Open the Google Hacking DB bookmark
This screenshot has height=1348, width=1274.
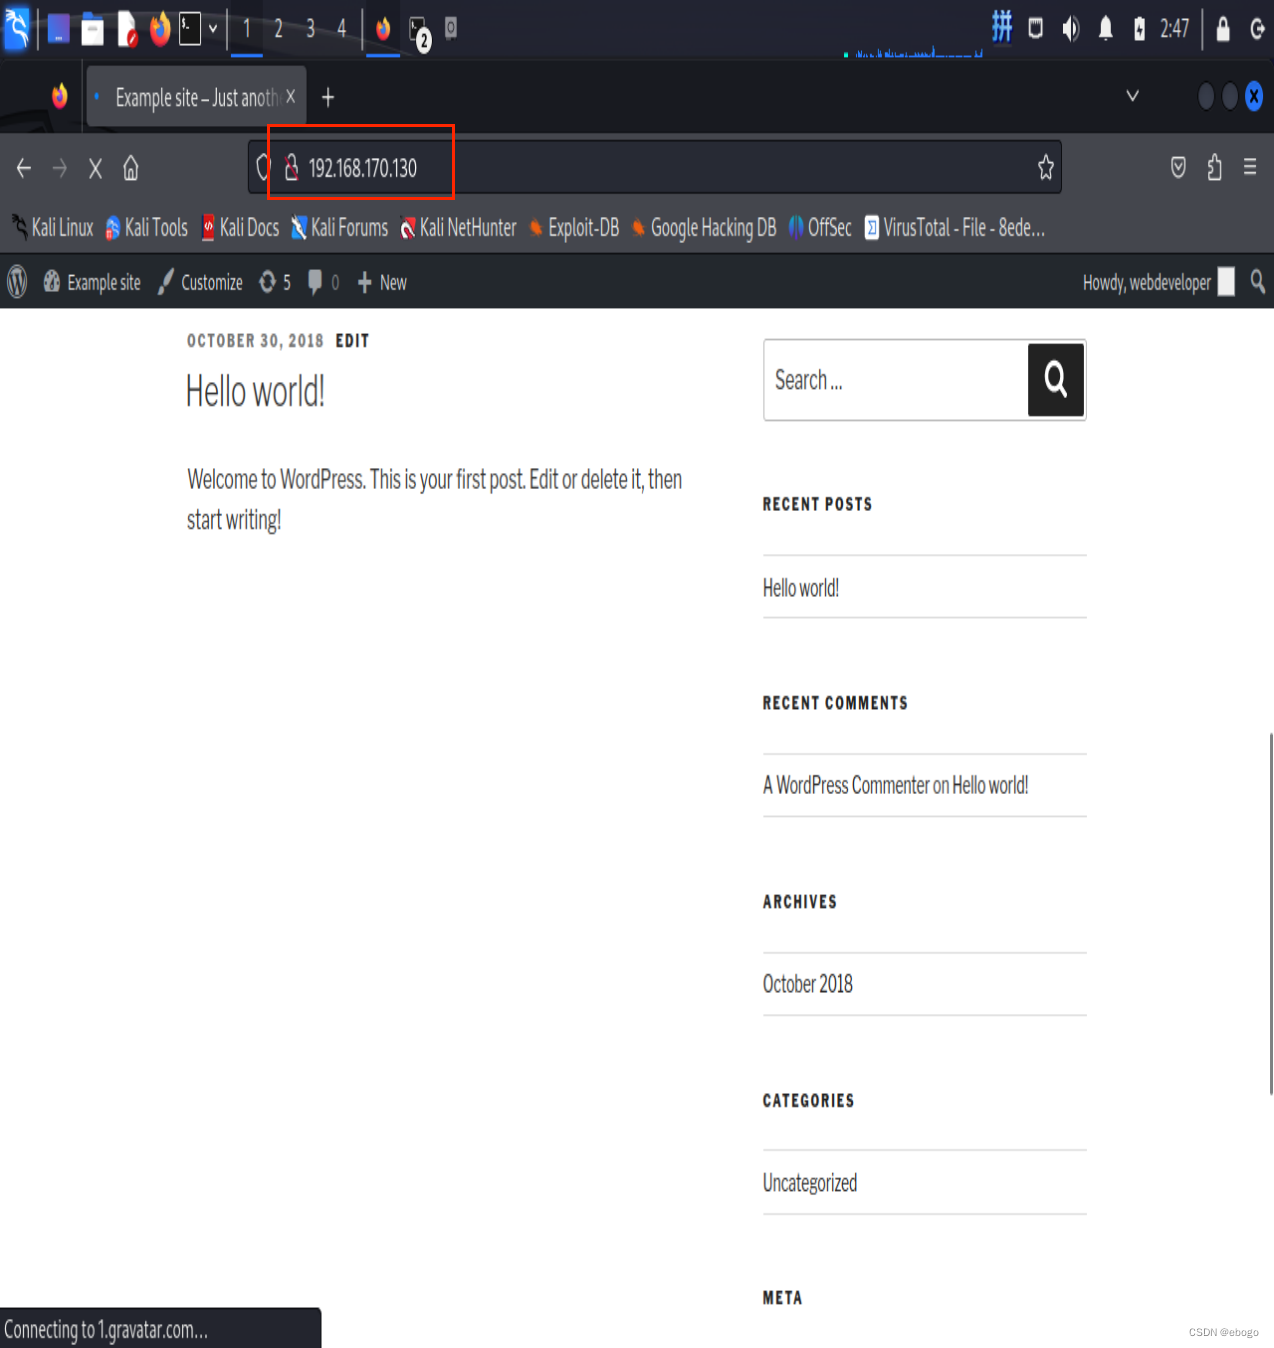tap(704, 228)
